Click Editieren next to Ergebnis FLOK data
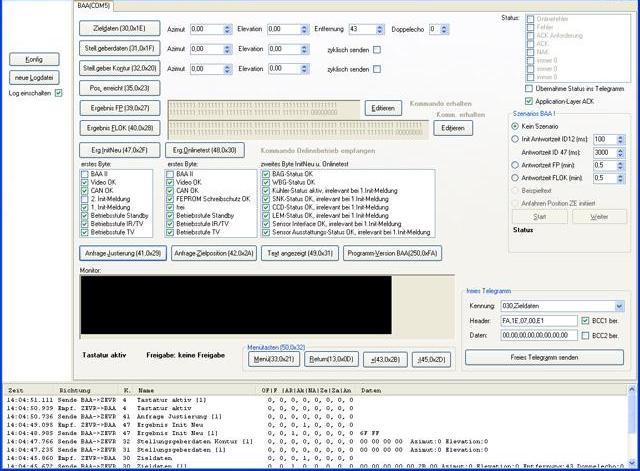Viewport: 640px width, 471px height. tap(453, 128)
